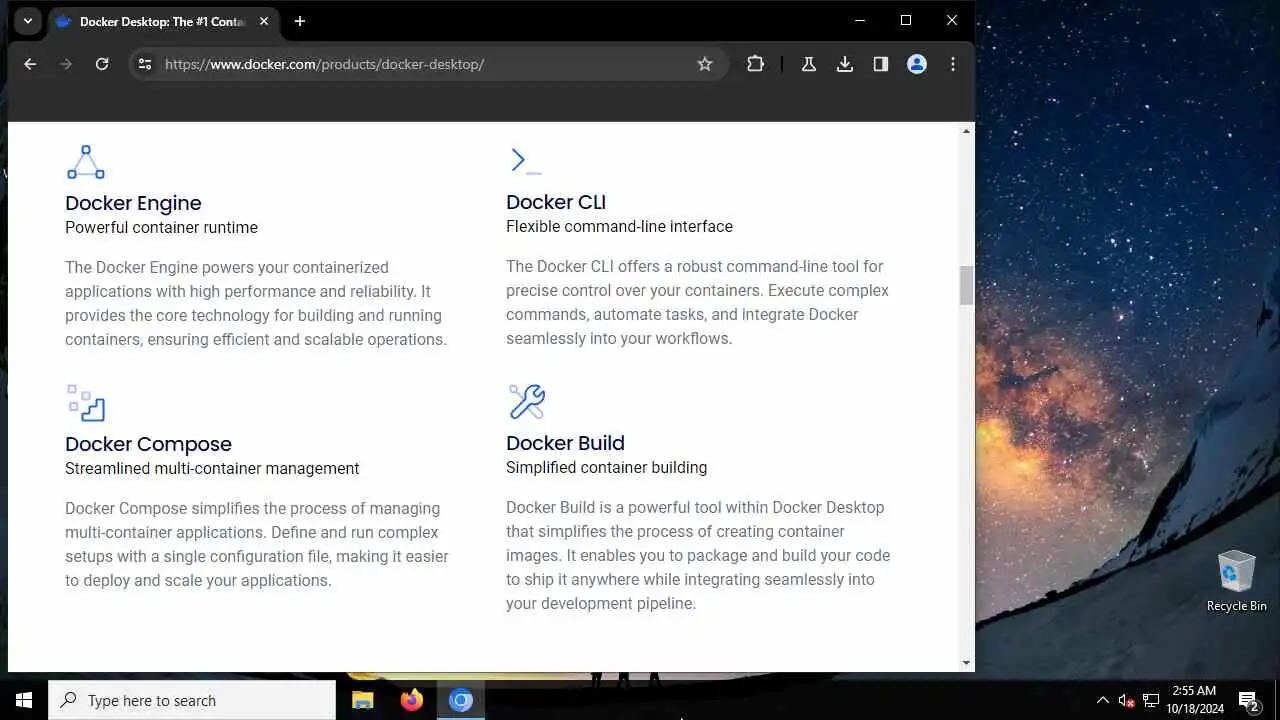Open Chrome three-dot menu
This screenshot has width=1280, height=720.
coord(953,64)
